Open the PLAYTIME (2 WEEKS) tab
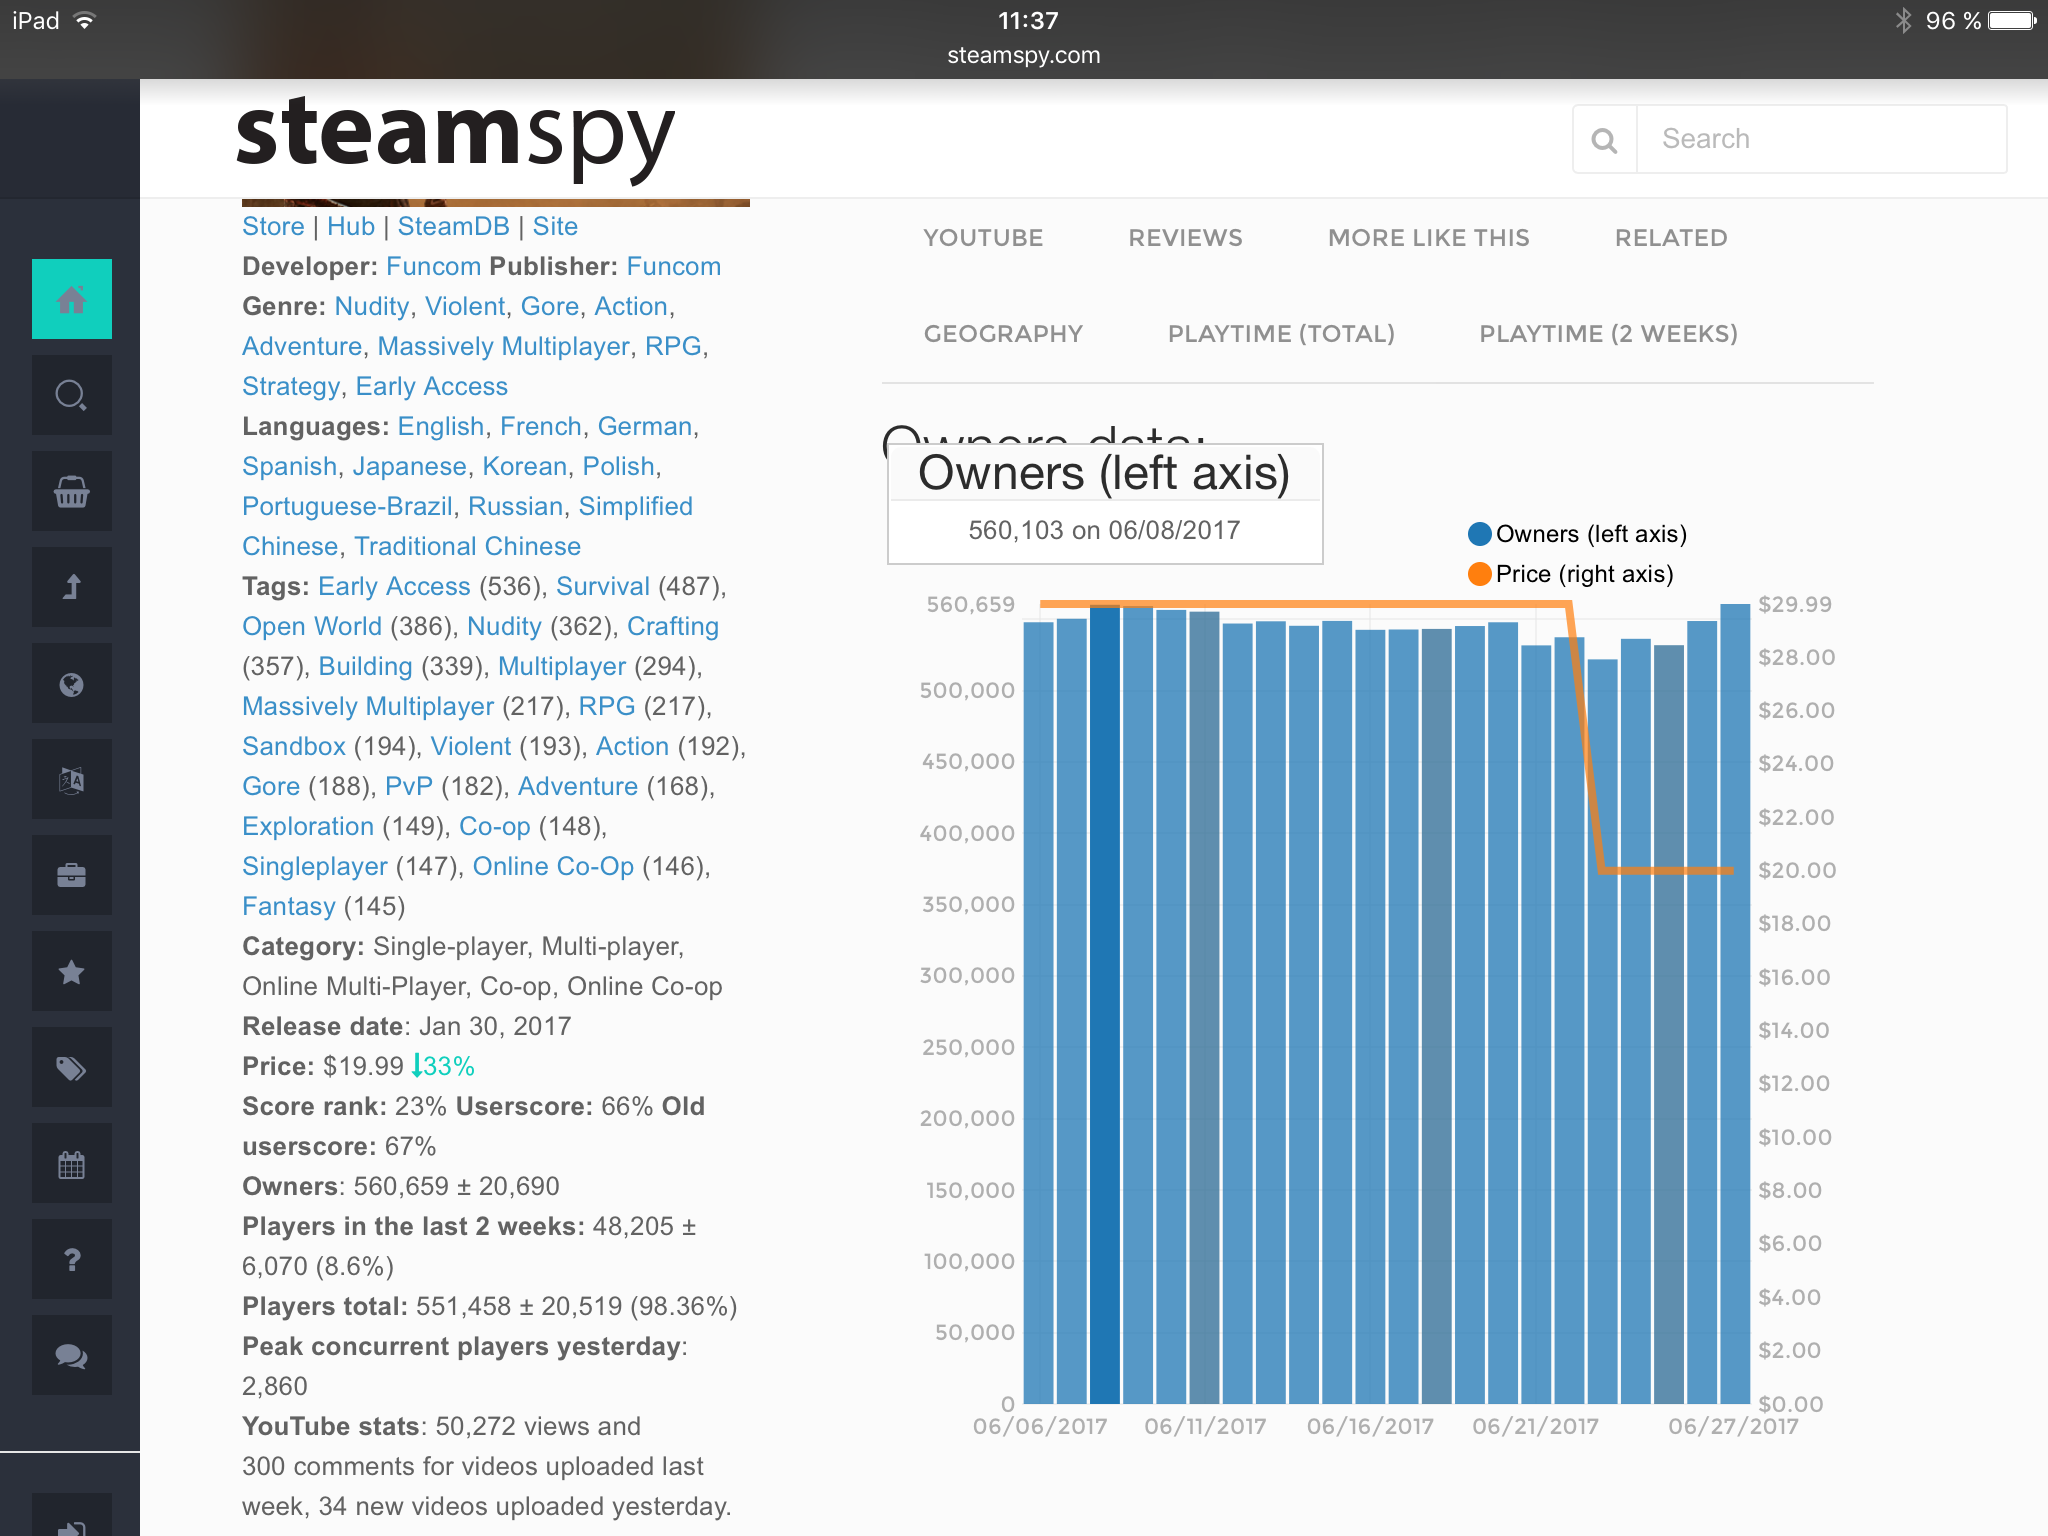 (x=1608, y=334)
